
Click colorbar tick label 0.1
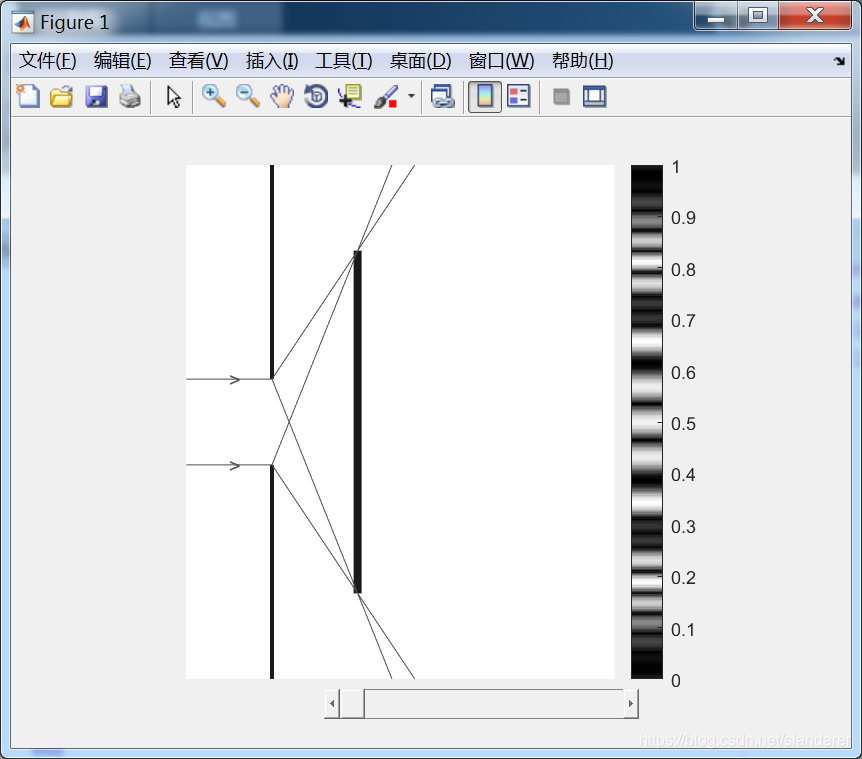[682, 630]
